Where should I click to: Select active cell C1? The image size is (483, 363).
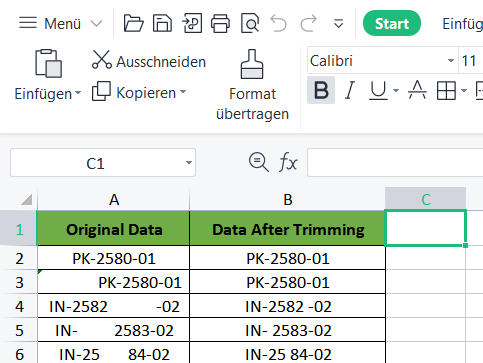pyautogui.click(x=425, y=228)
